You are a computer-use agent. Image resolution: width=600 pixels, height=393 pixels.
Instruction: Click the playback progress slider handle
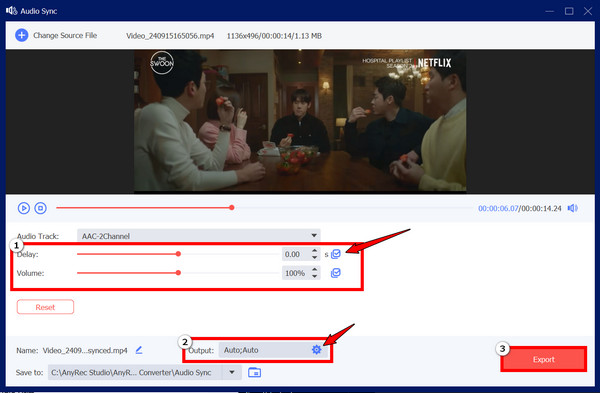[x=232, y=207]
